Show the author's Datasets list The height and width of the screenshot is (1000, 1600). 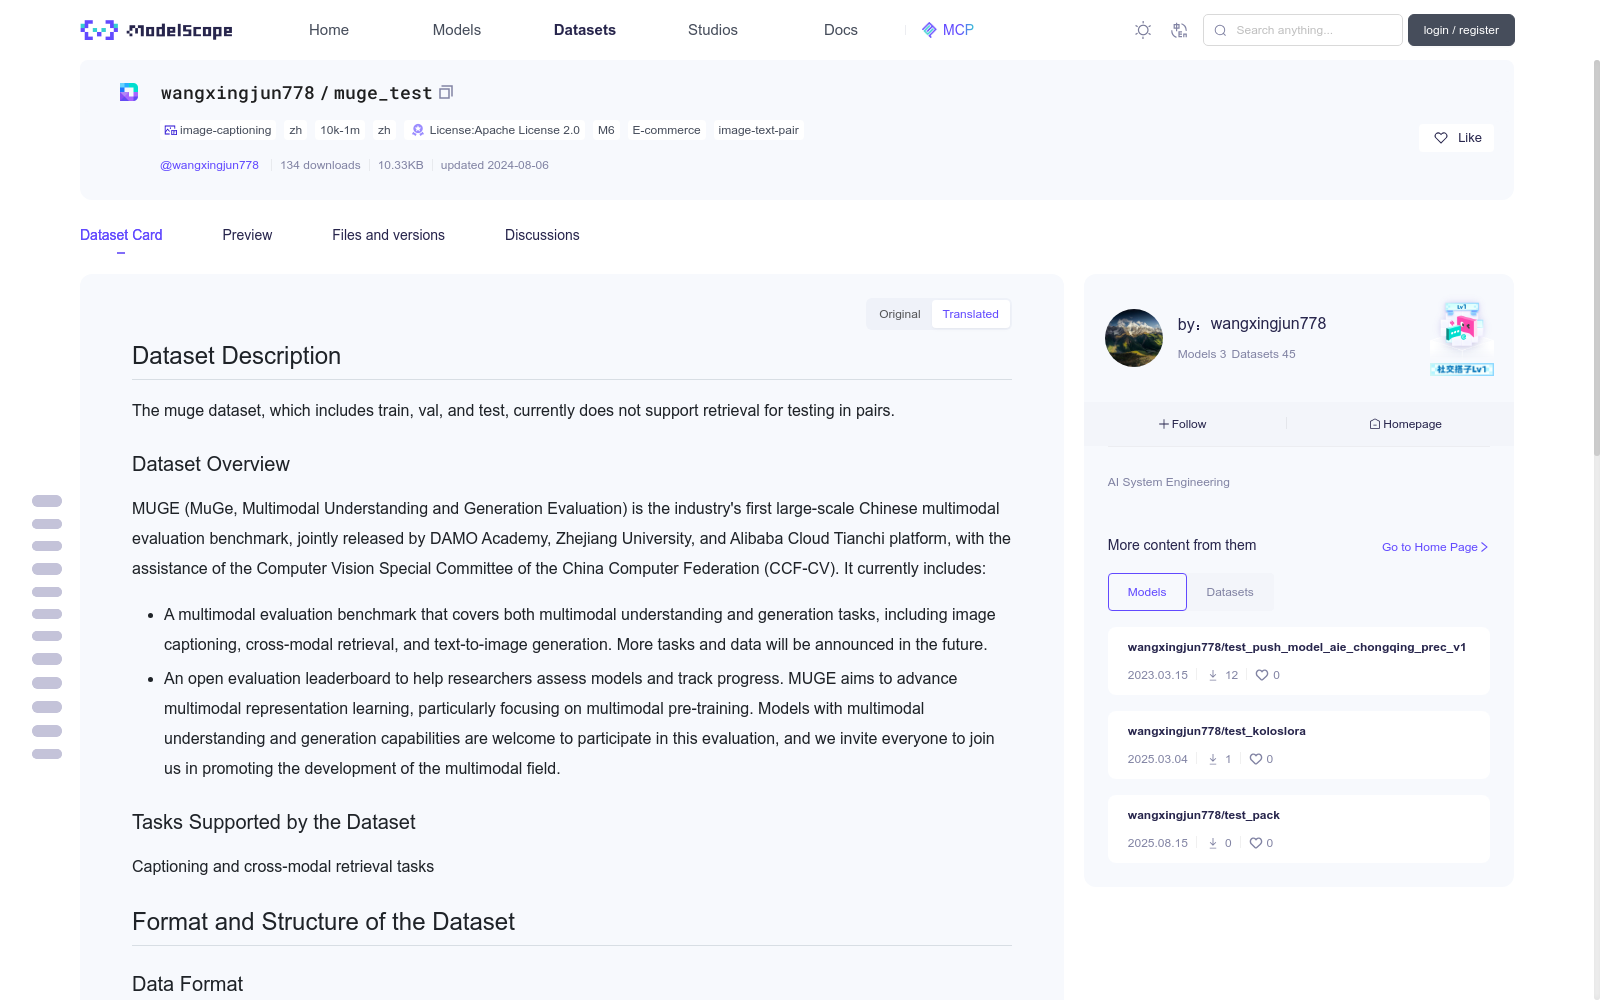click(x=1229, y=592)
